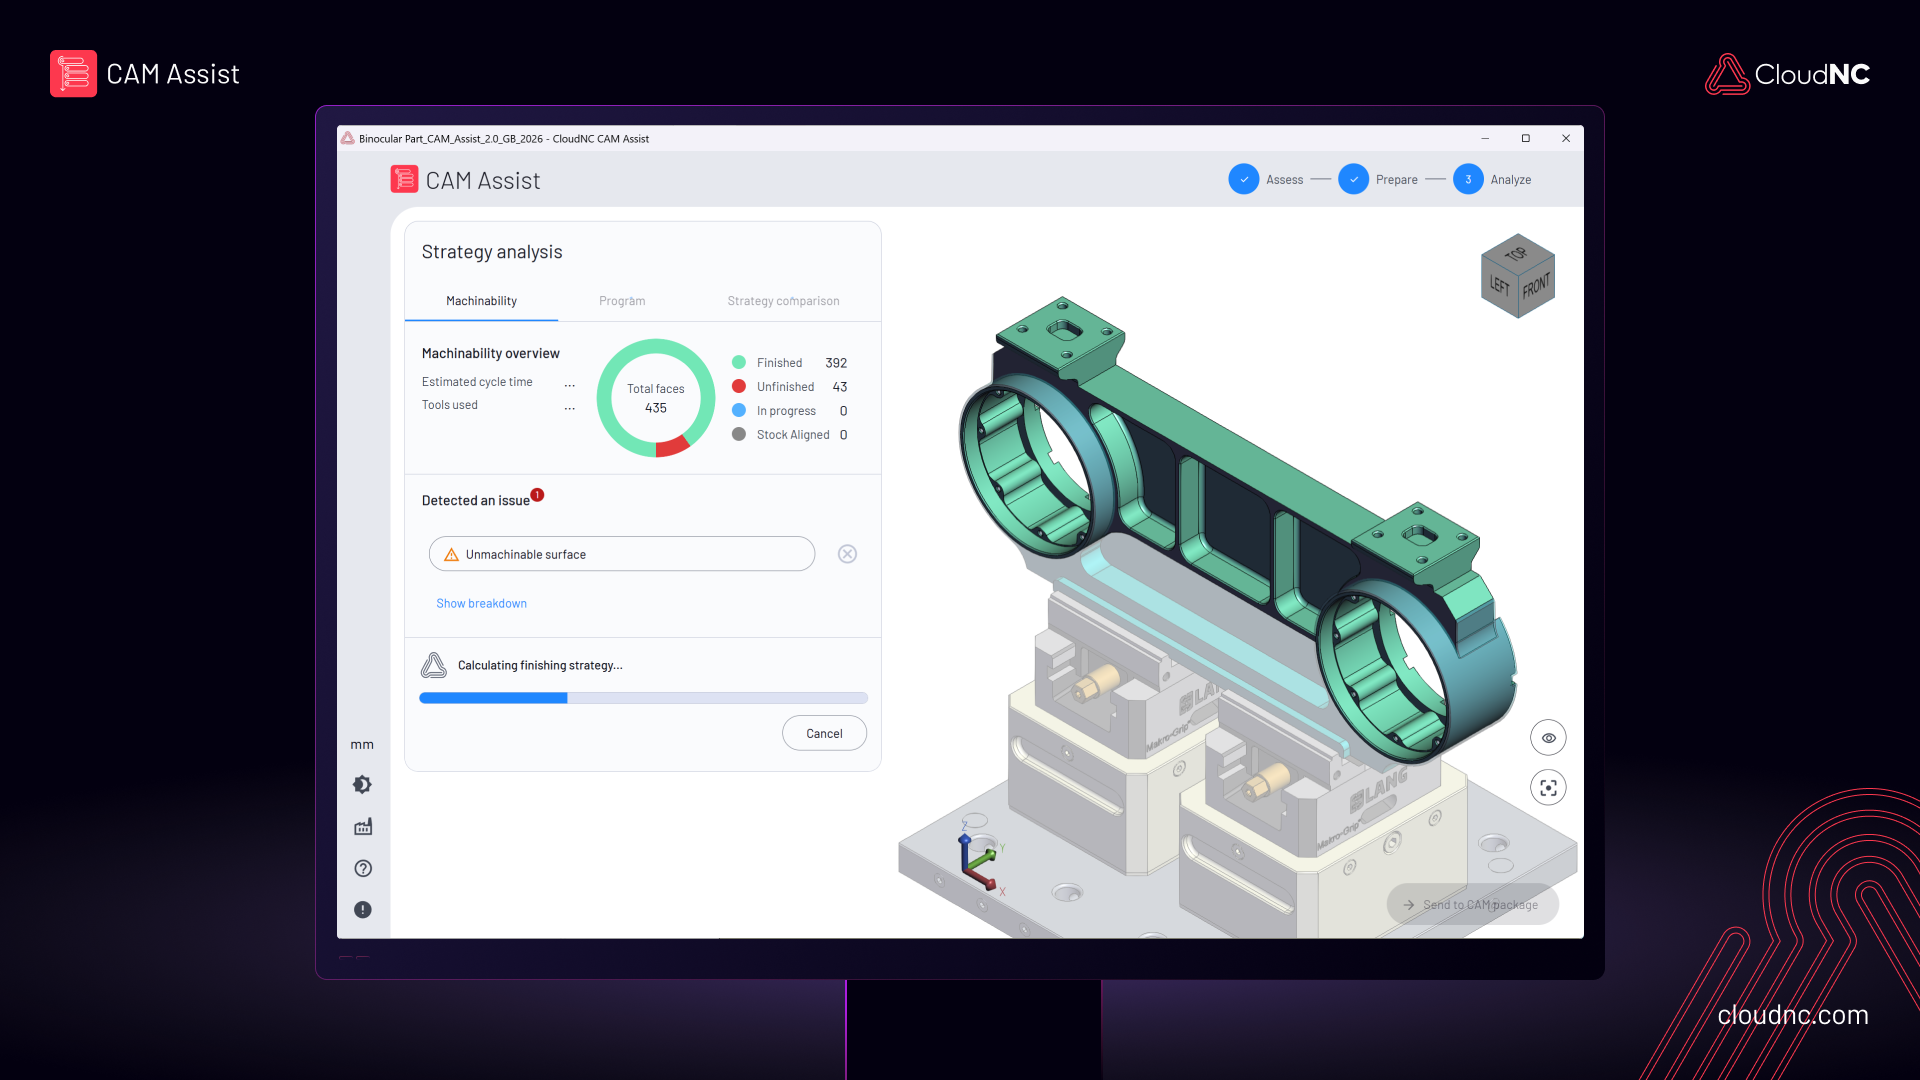Screen dimensions: 1920x1080
Task: Open the Strategy comparison tab
Action: (x=783, y=301)
